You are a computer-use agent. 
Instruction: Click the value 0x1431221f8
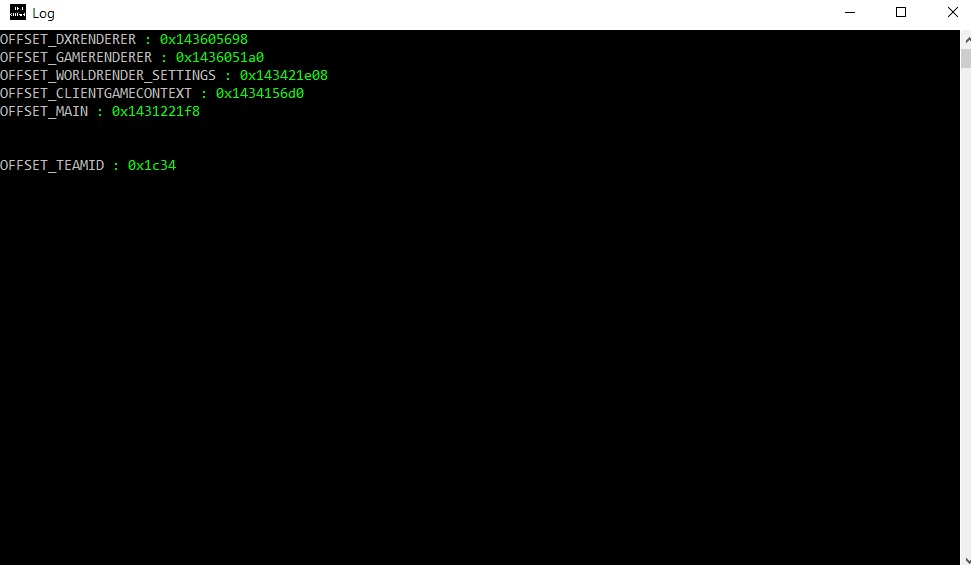click(x=156, y=111)
